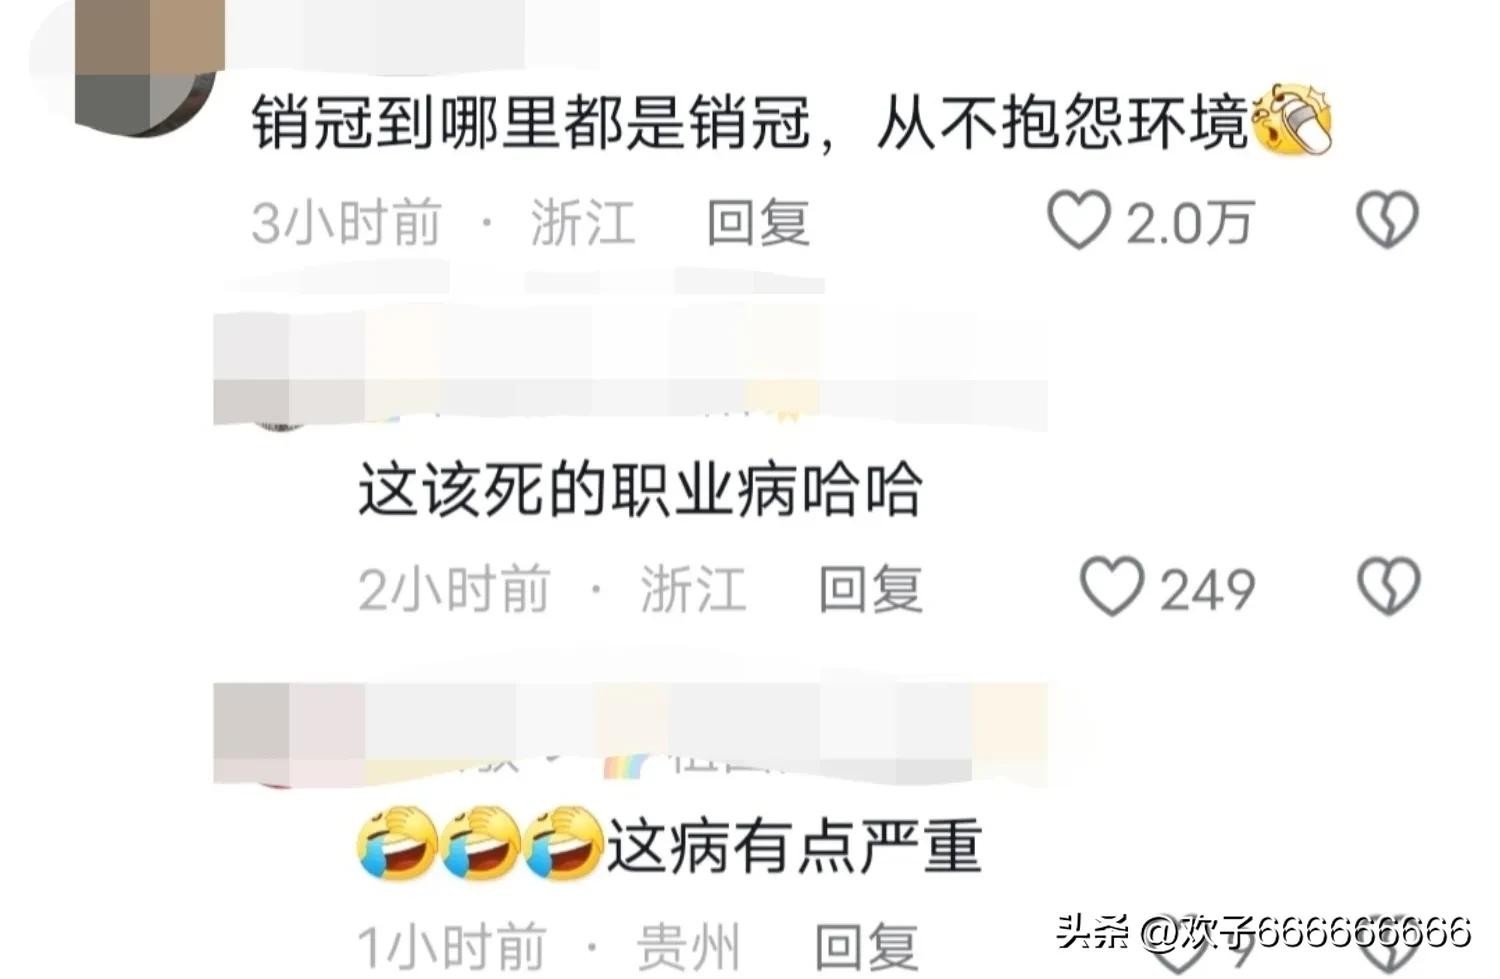The height and width of the screenshot is (979, 1500).
Task: Dislike the 销冠到哪里都是销冠 comment
Action: tap(1387, 220)
